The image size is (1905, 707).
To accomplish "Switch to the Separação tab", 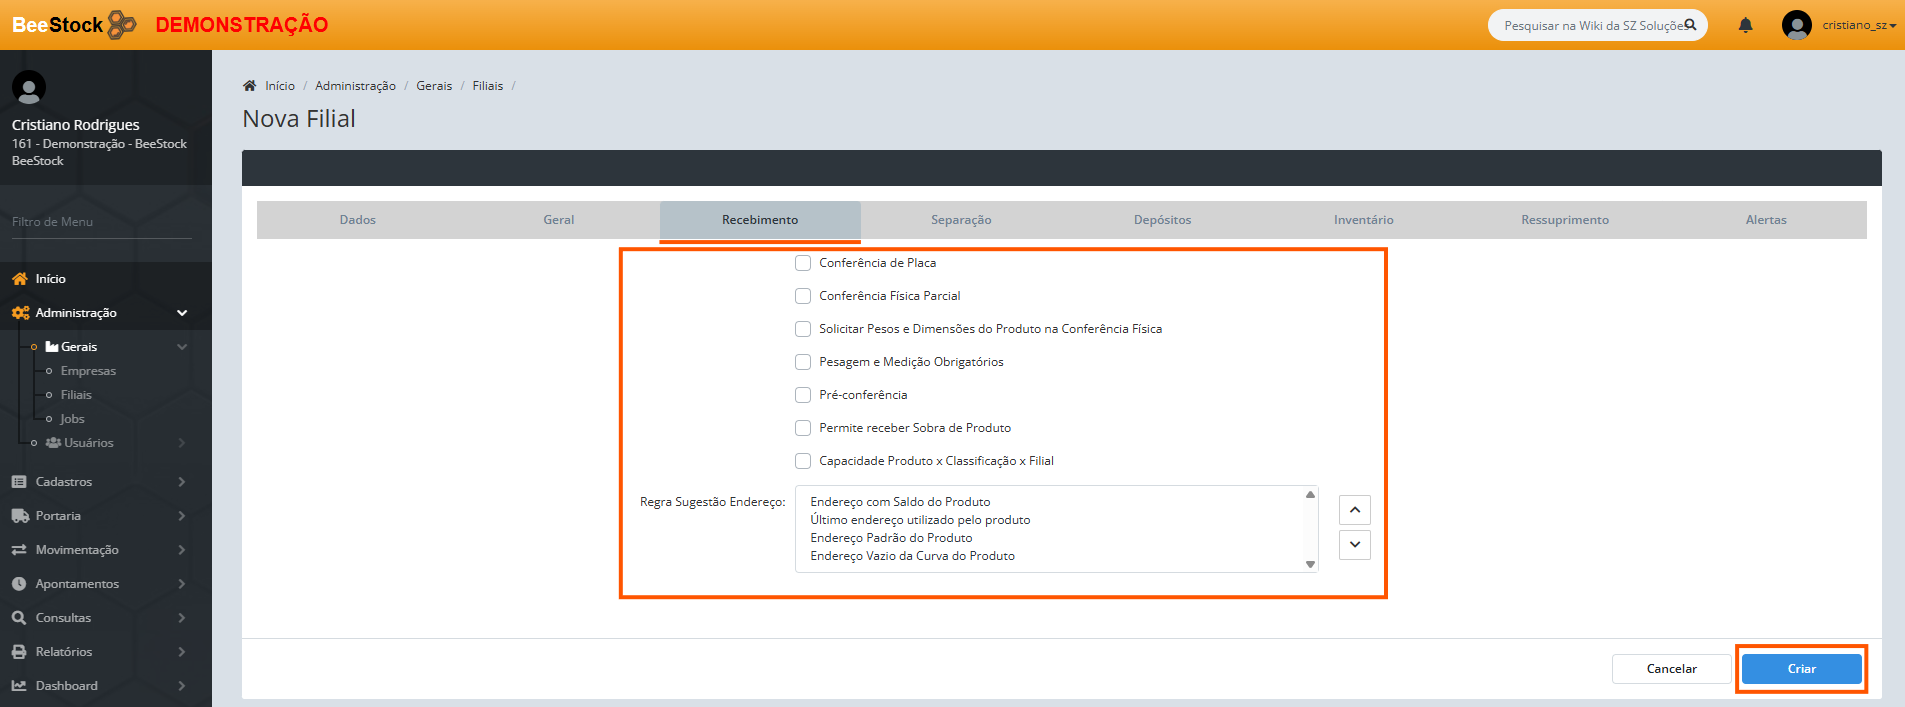I will pyautogui.click(x=961, y=220).
